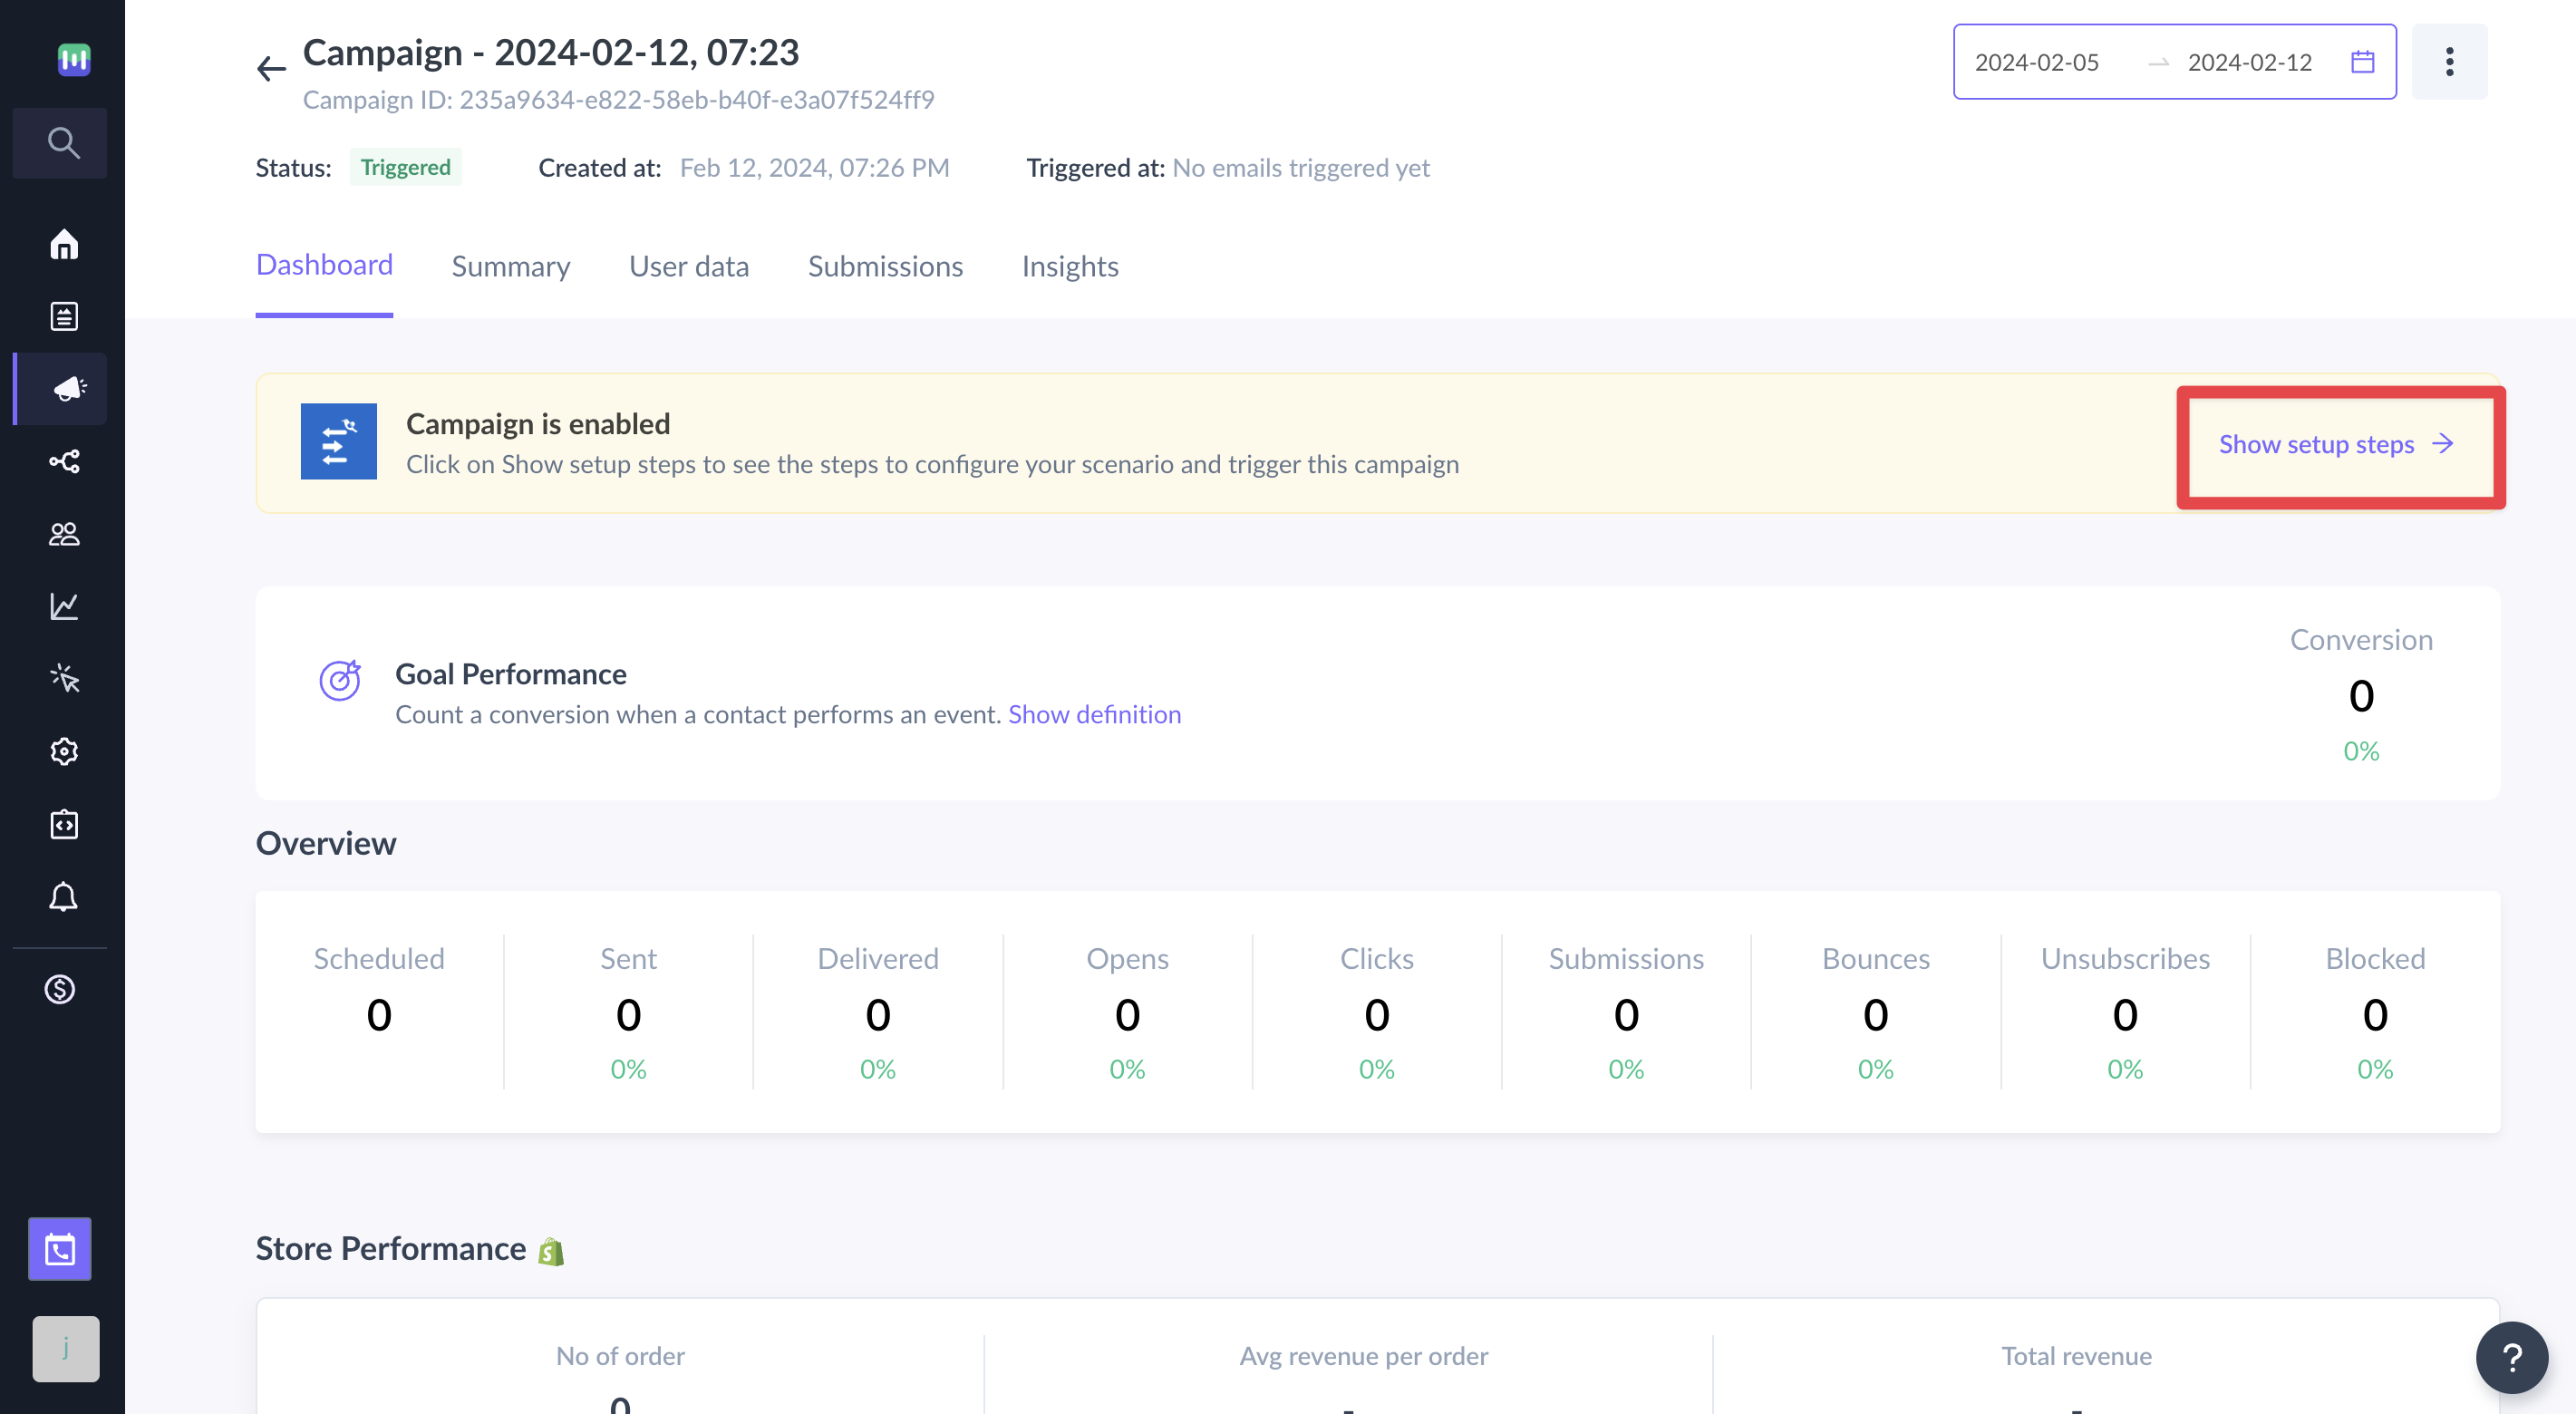Expand the date range picker calendar
This screenshot has width=2576, height=1414.
pyautogui.click(x=2362, y=61)
